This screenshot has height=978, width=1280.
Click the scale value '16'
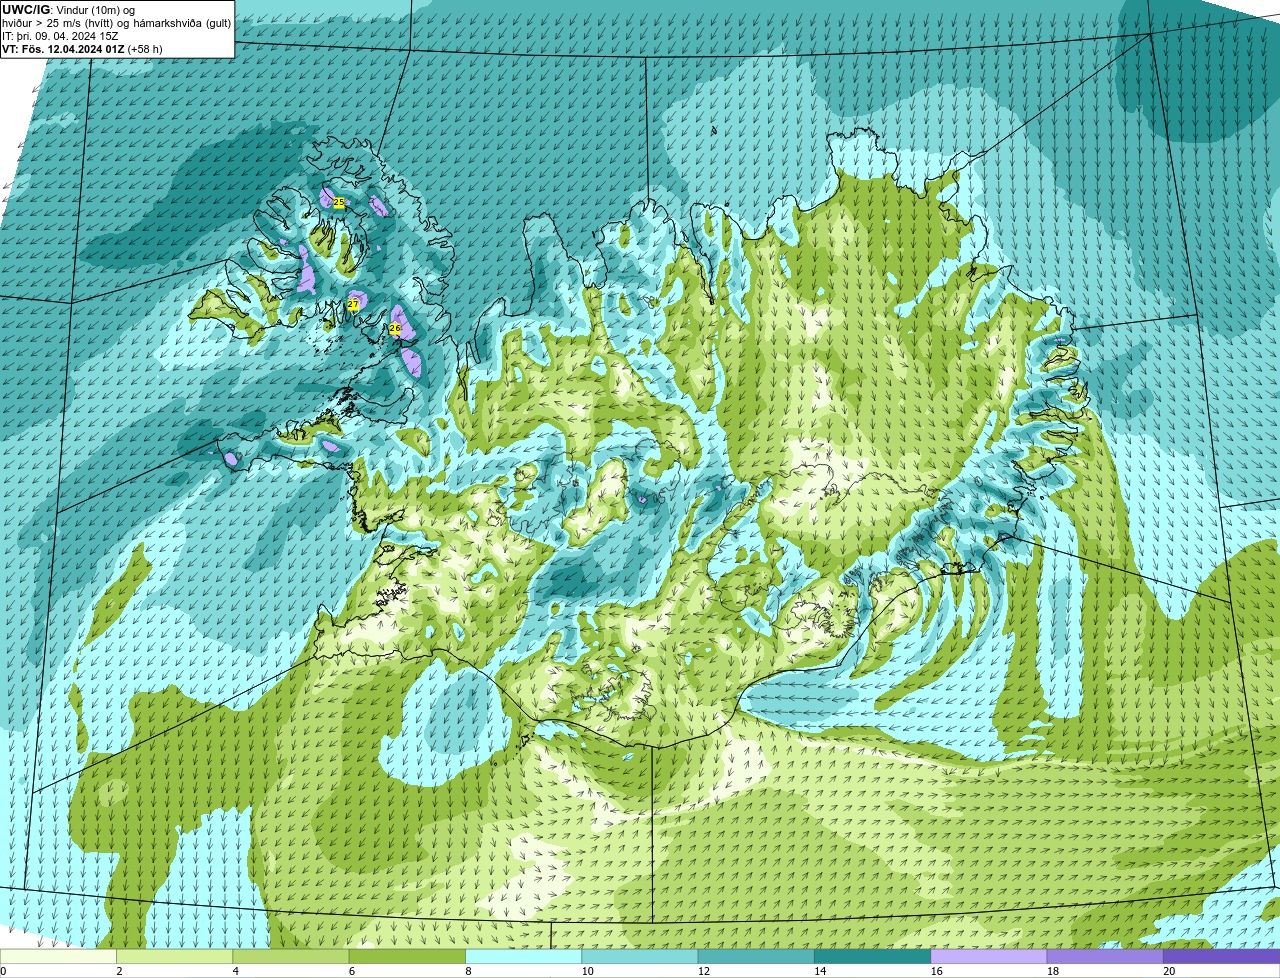[x=936, y=971]
